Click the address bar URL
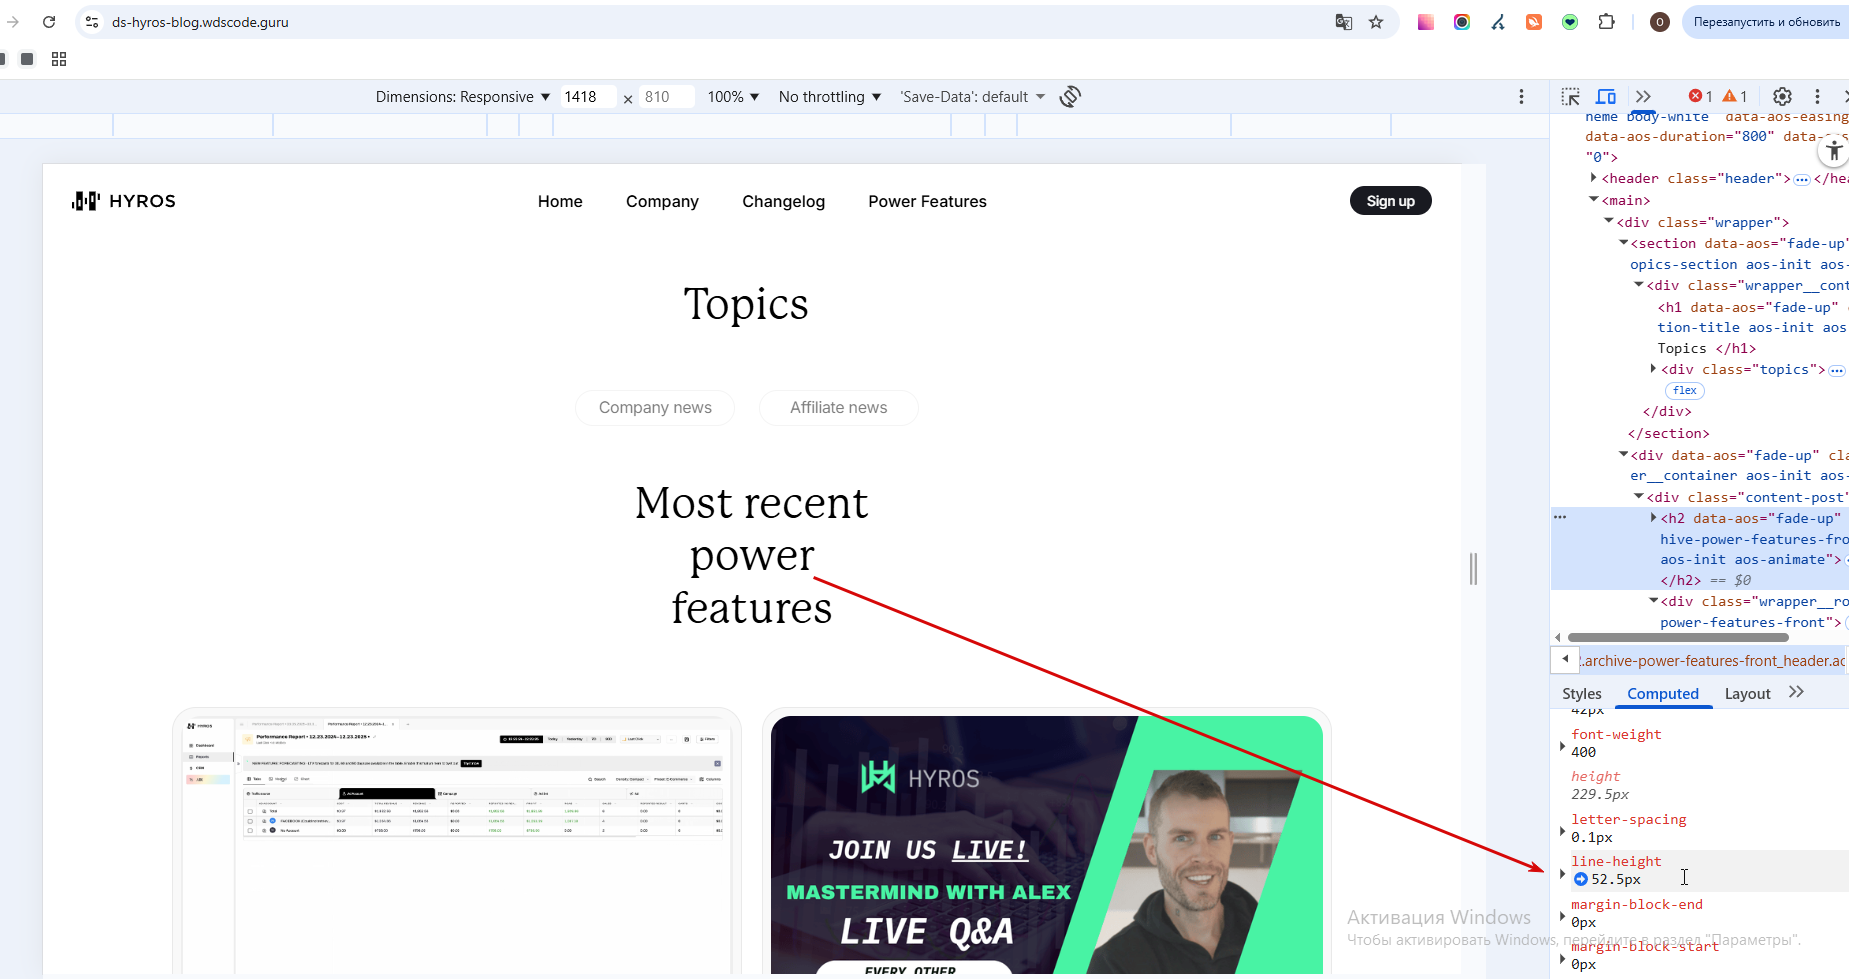The image size is (1849, 979). [x=200, y=21]
